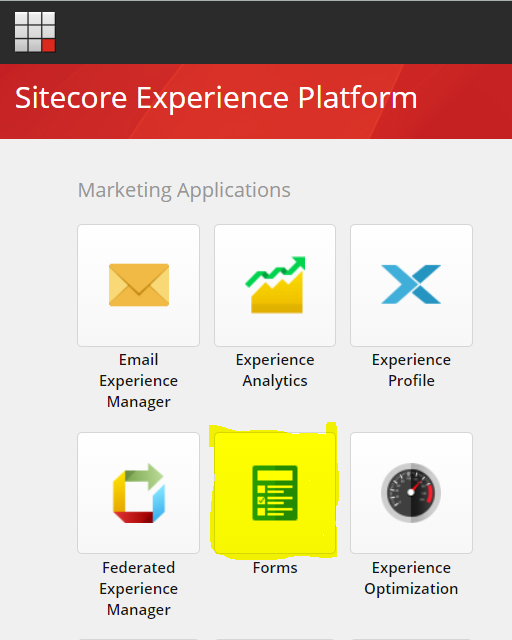The image size is (512, 640).
Task: Click the Email Experience Manager label
Action: [138, 381]
